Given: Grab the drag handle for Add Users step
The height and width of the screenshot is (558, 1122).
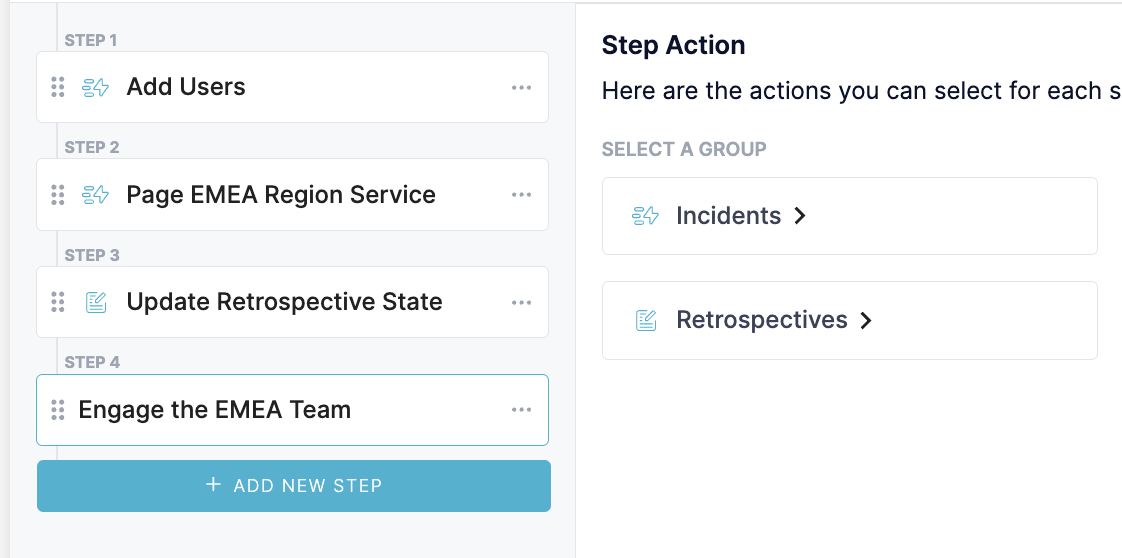Looking at the screenshot, I should pos(58,87).
